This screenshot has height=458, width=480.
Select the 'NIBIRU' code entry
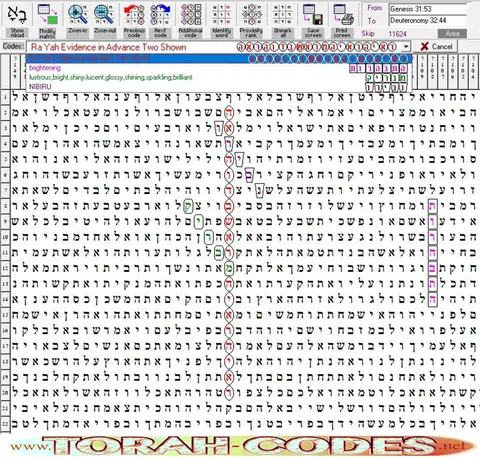pos(219,87)
